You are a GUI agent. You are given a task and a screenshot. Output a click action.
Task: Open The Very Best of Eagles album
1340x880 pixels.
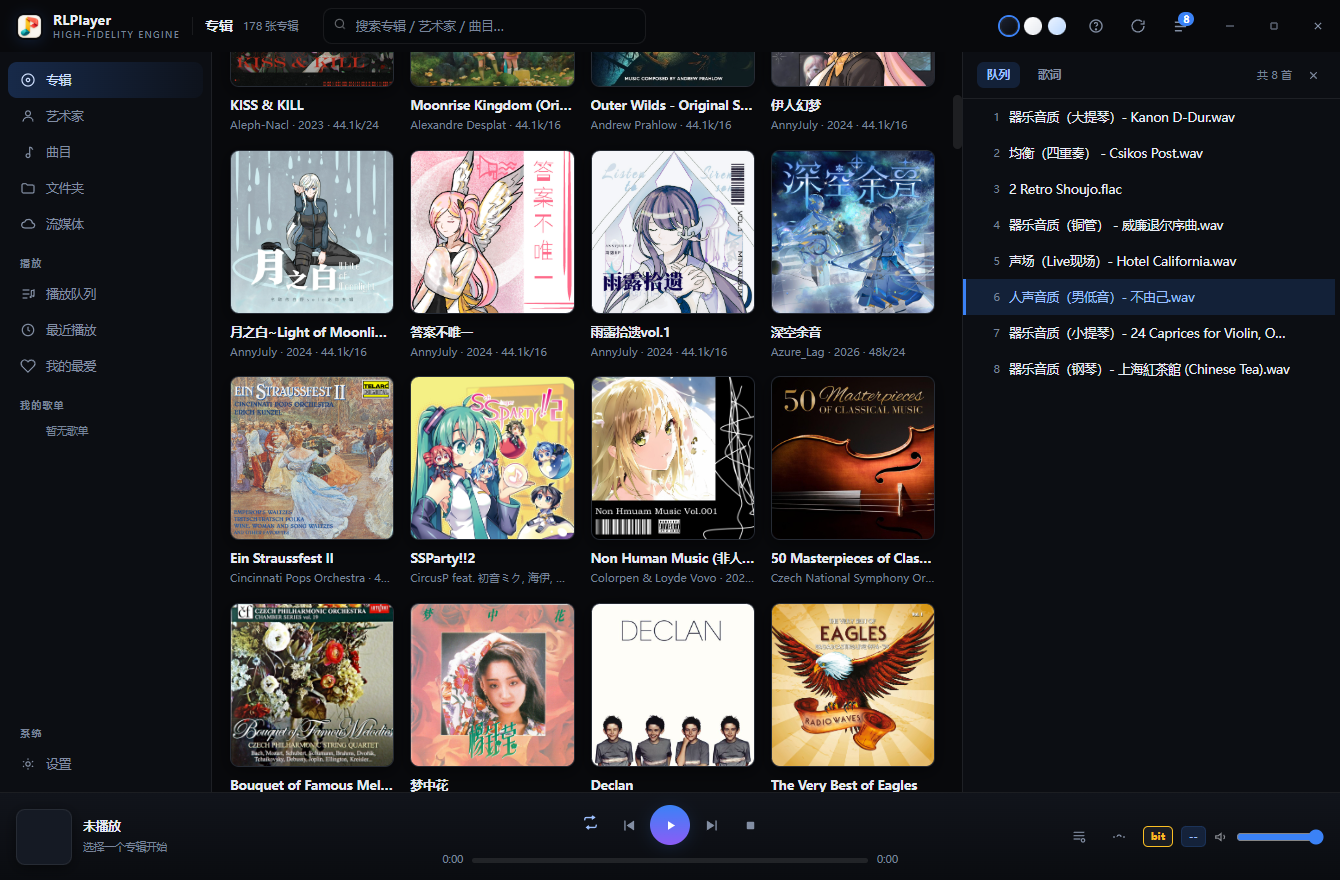pos(853,685)
